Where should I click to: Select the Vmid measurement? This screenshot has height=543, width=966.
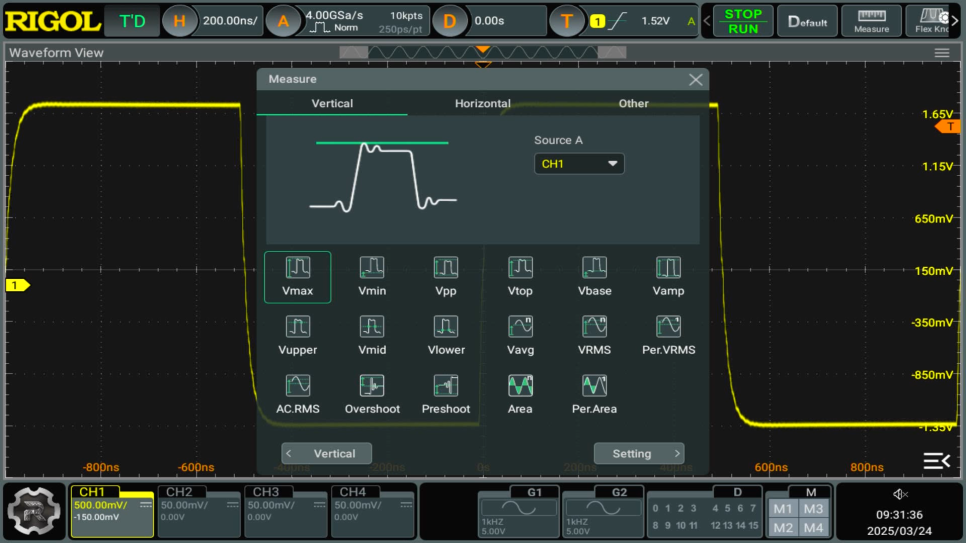coord(371,336)
